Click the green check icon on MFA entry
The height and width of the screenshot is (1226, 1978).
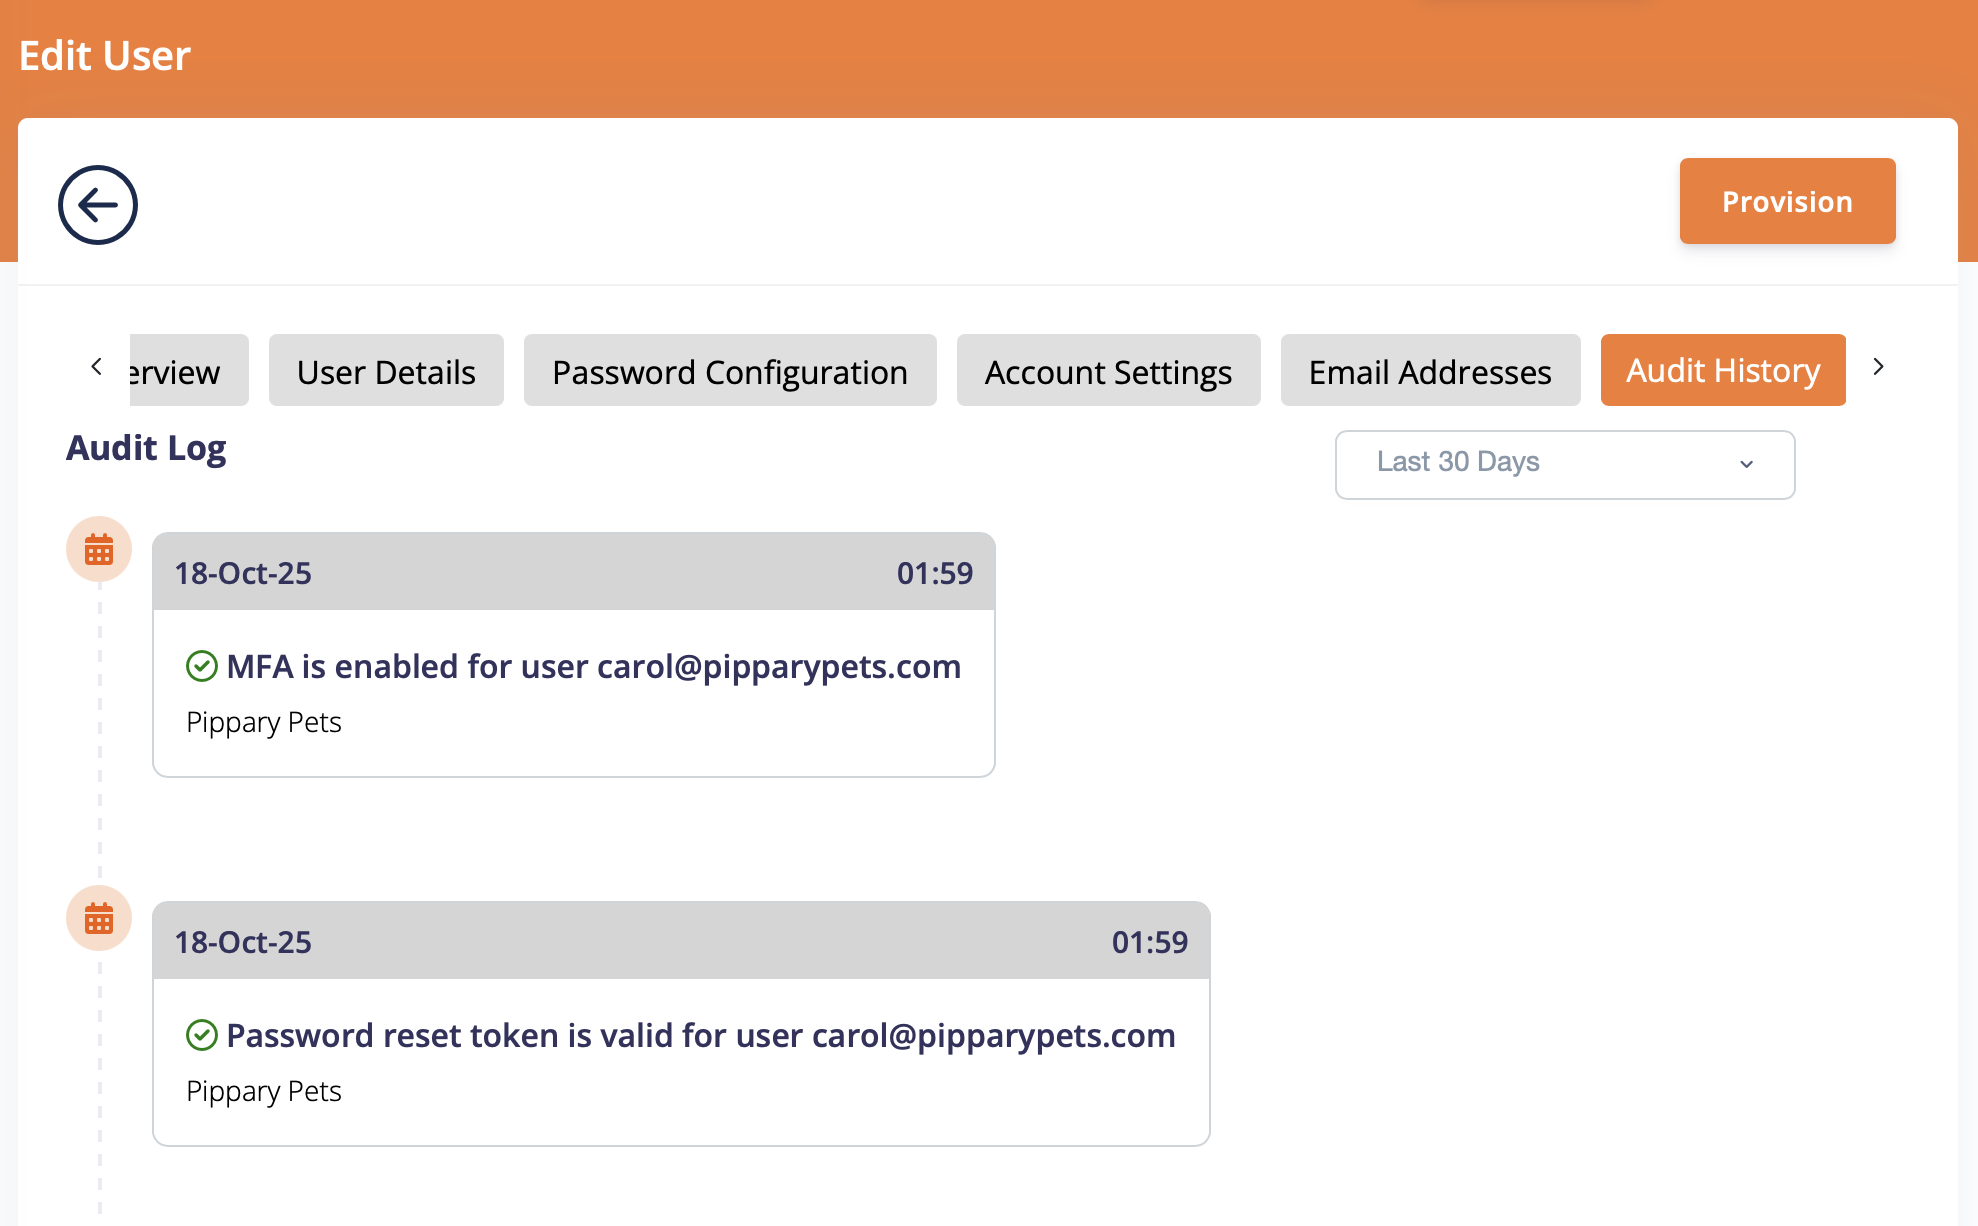tap(202, 665)
